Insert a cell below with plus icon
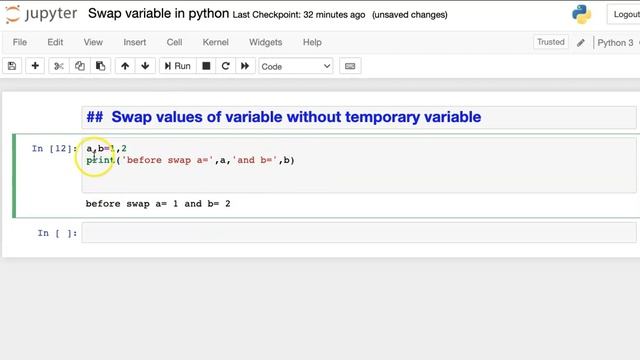640x360 pixels. [x=35, y=66]
